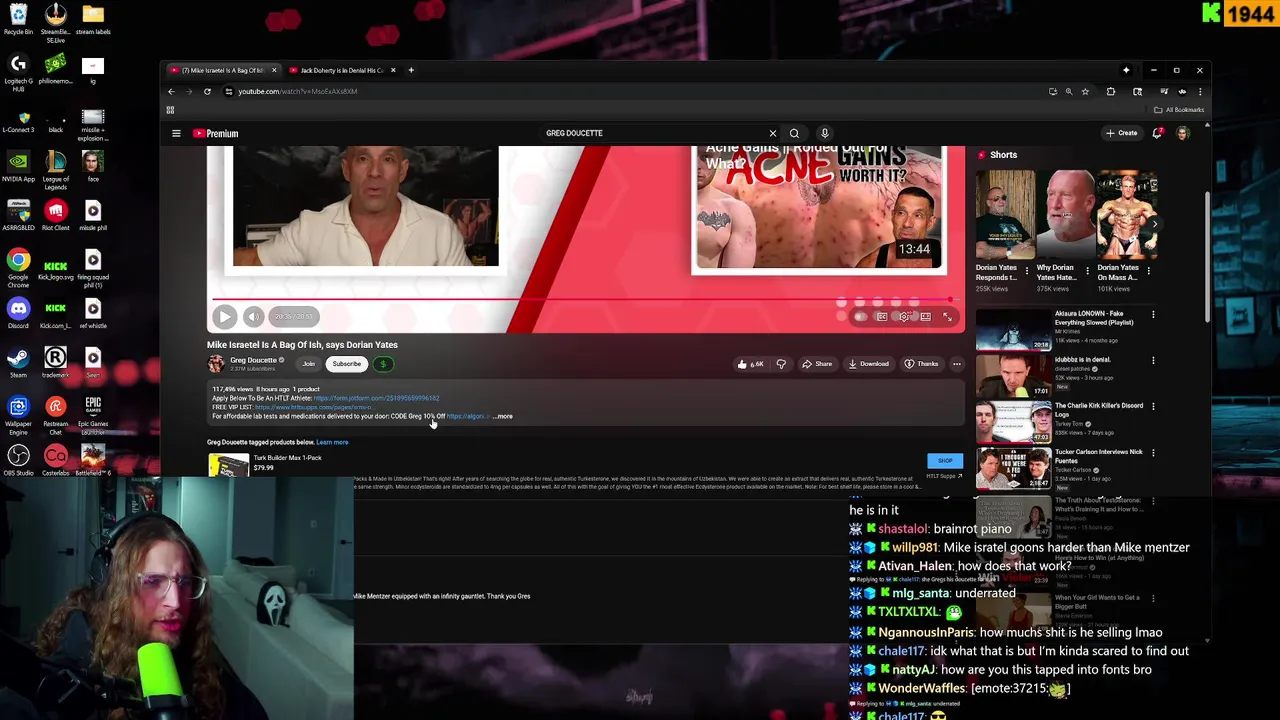
Task: Close the Jack Doherty tab
Action: tap(393, 70)
